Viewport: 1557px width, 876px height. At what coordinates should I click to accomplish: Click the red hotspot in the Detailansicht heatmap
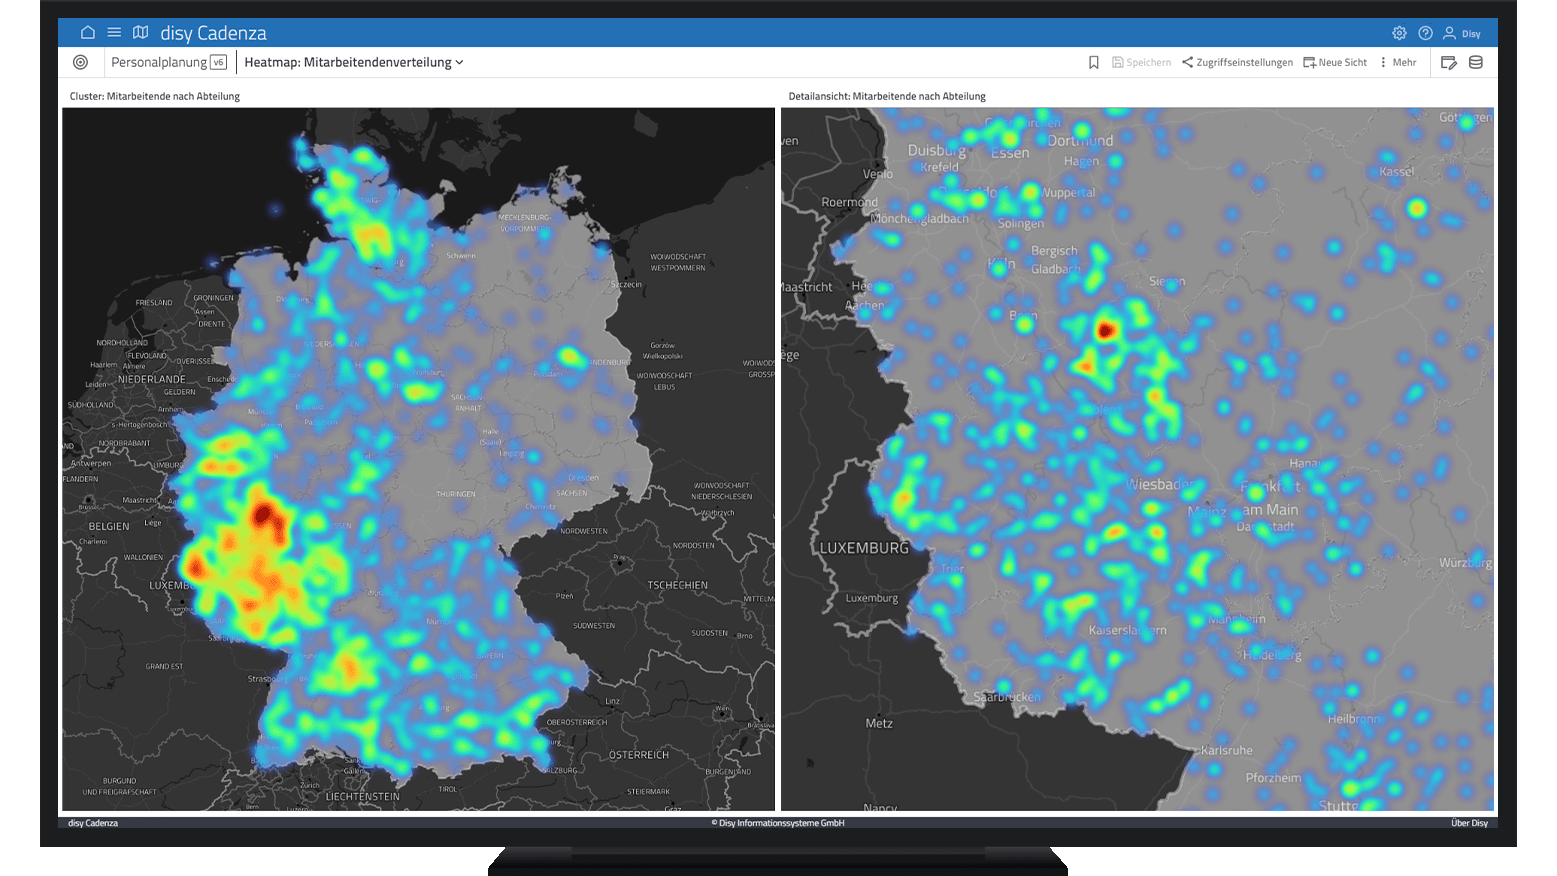(x=1106, y=328)
